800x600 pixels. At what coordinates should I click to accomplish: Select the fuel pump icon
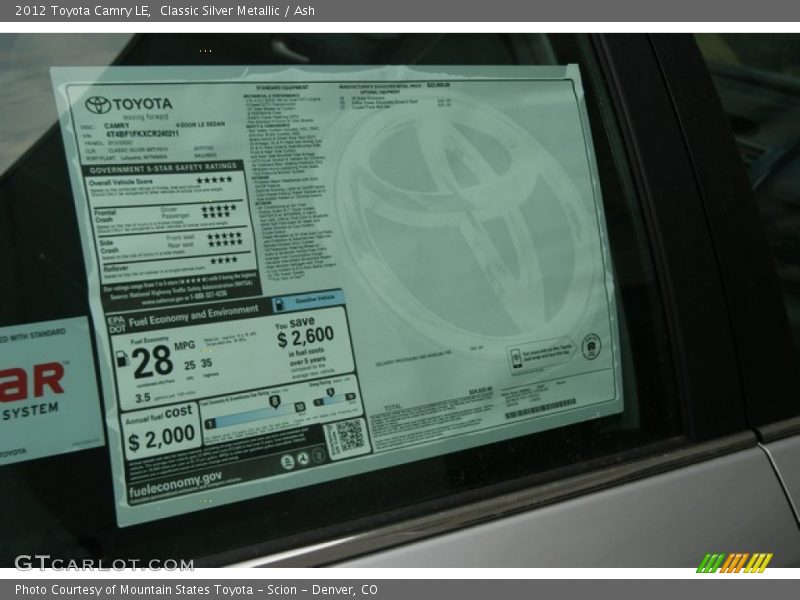122,359
